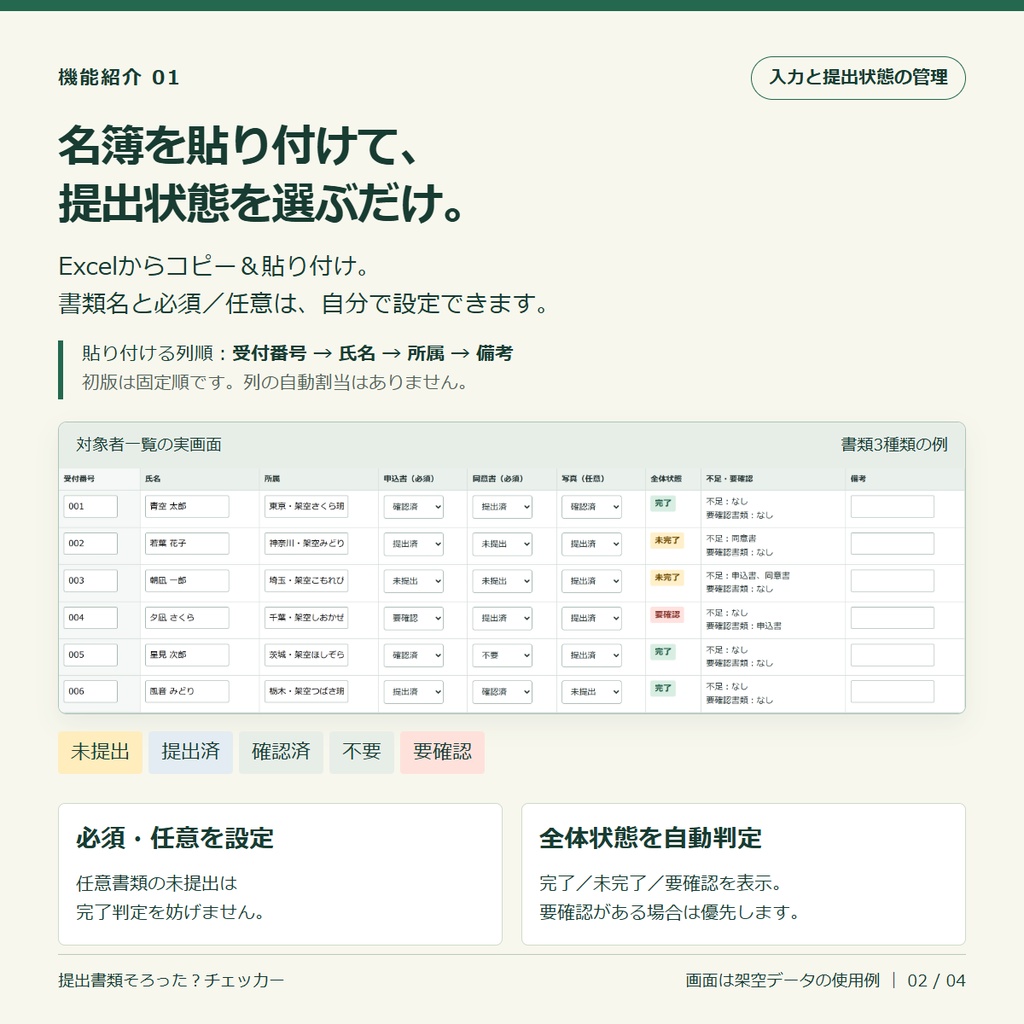Click the 提出済 legend chip
1024x1024 pixels.
pos(190,752)
